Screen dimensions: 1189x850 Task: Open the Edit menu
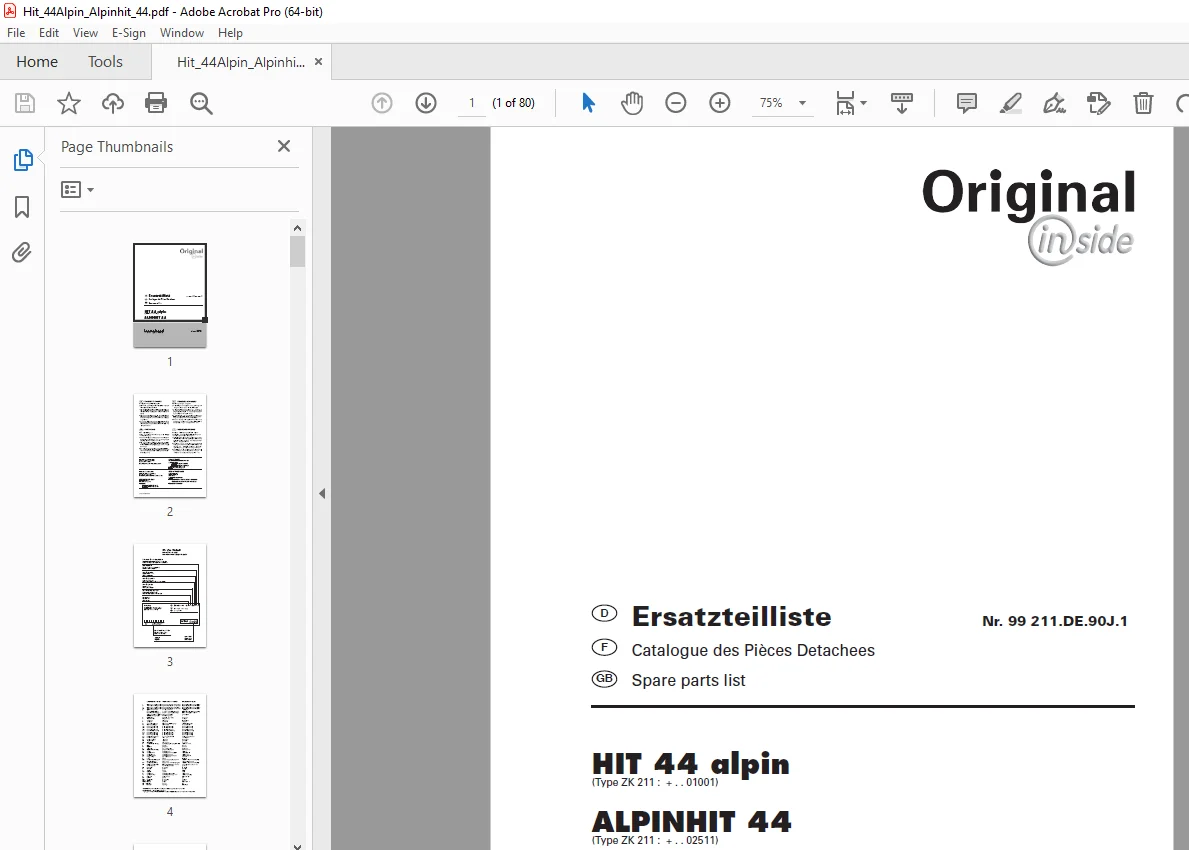(49, 33)
